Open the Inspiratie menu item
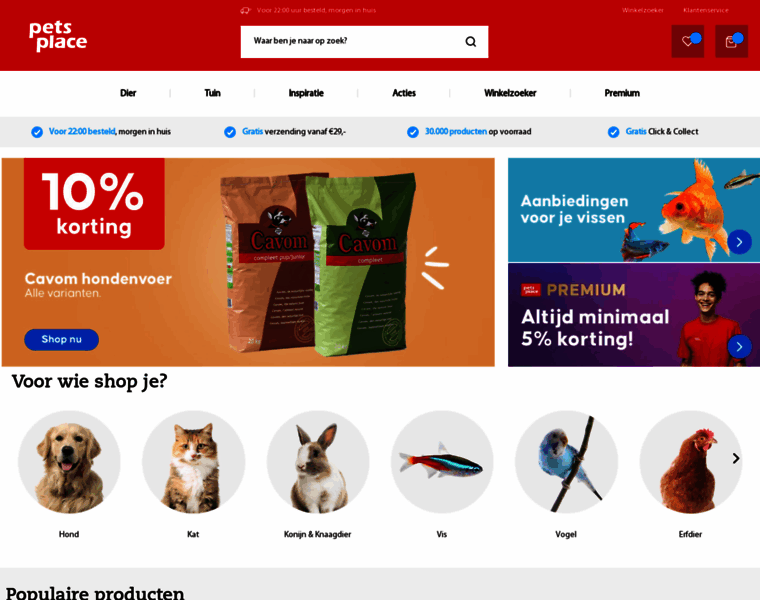 click(306, 93)
